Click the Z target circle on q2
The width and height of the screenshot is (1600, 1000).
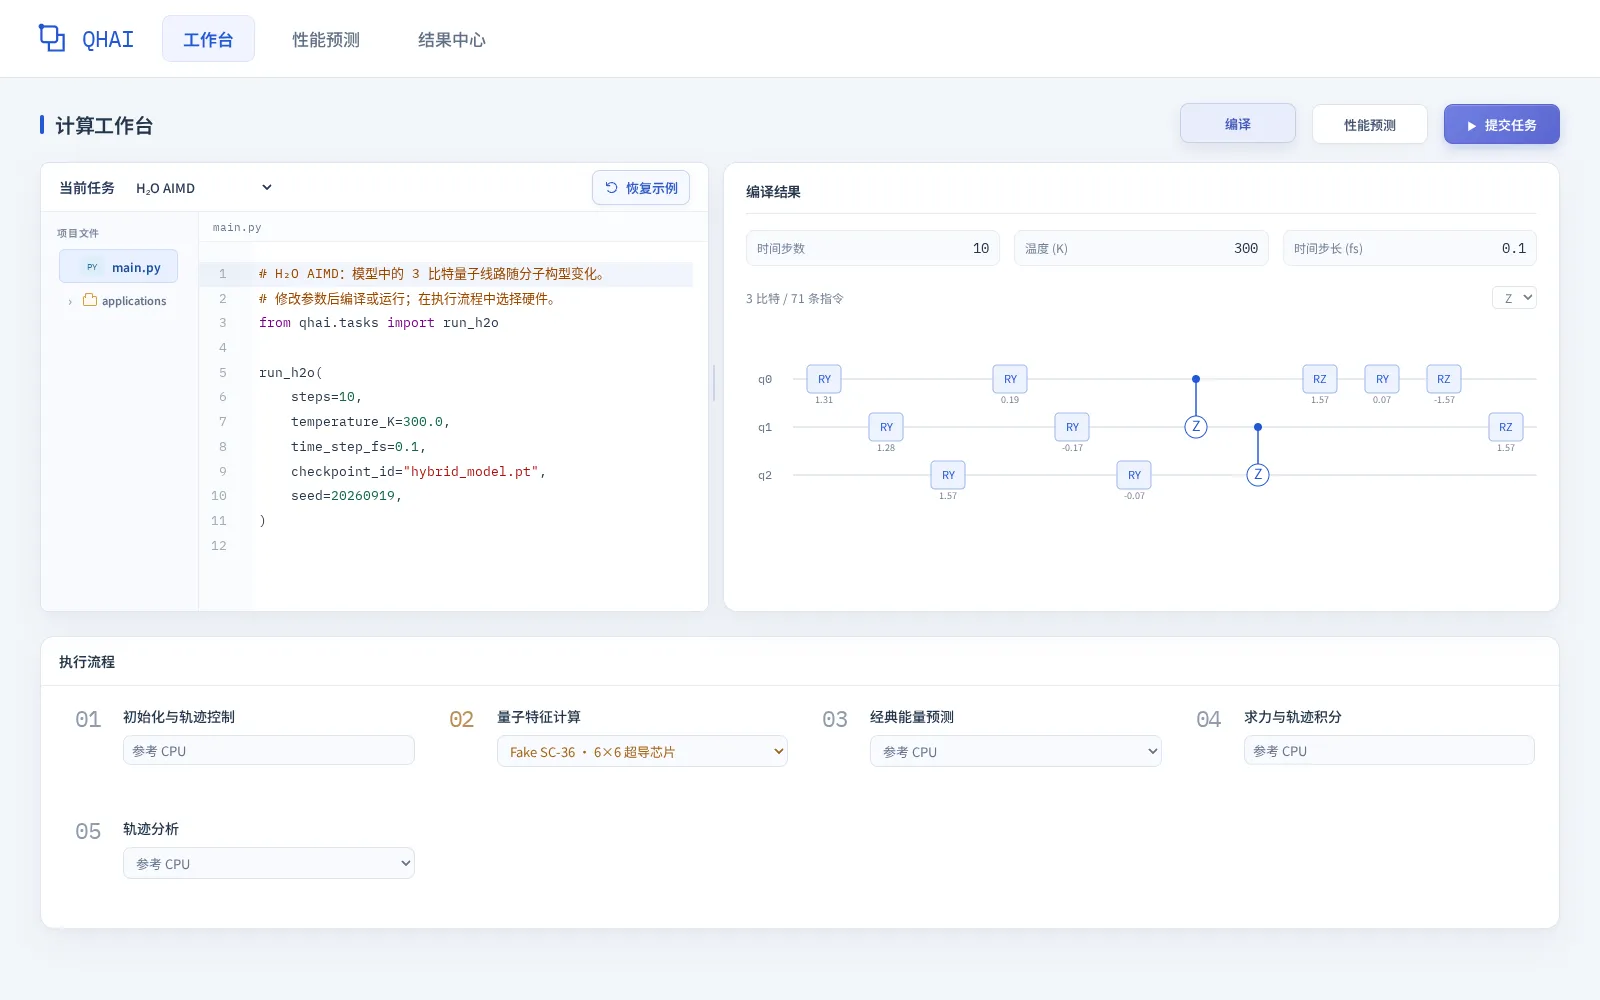pyautogui.click(x=1258, y=475)
